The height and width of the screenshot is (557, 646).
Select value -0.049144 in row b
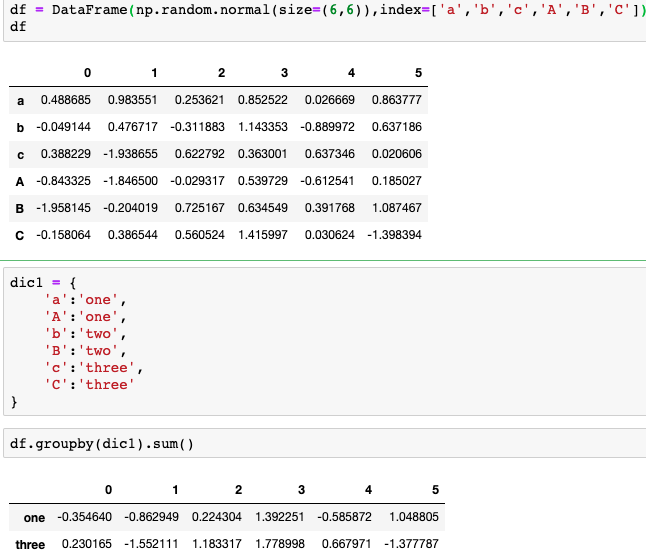tap(63, 127)
